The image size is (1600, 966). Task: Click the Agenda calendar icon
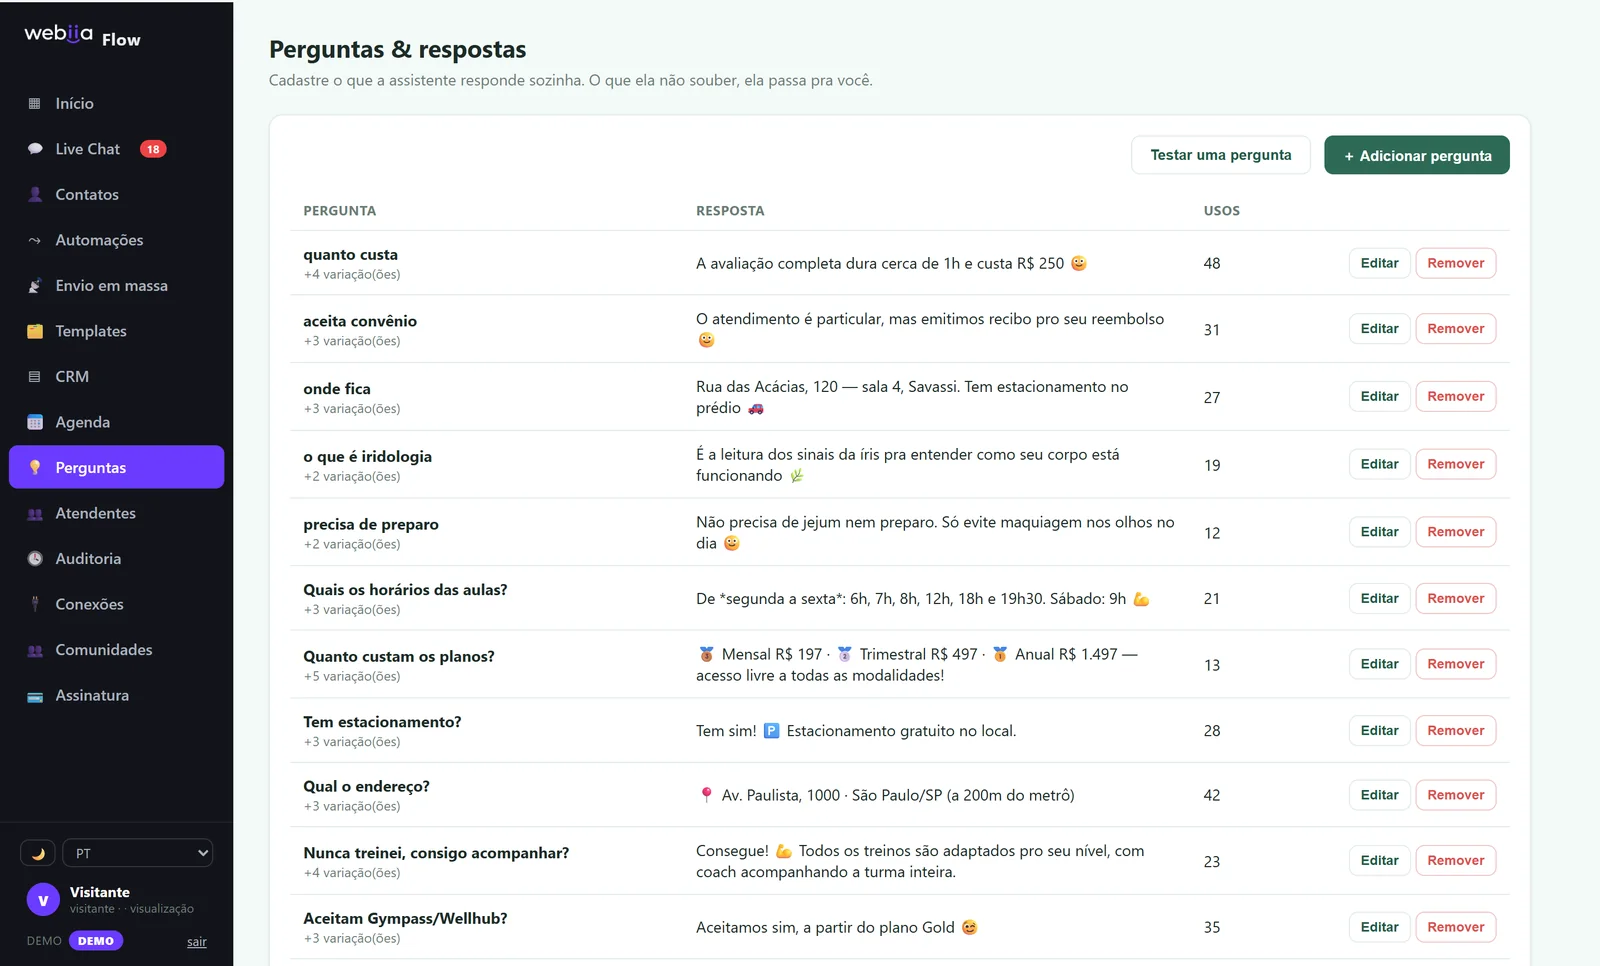coord(35,422)
